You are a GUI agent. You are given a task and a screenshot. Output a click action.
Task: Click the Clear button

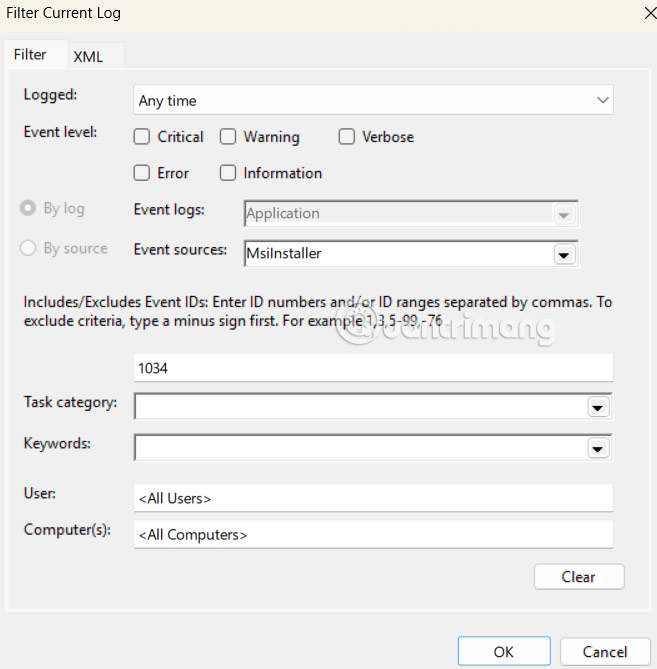tap(579, 577)
